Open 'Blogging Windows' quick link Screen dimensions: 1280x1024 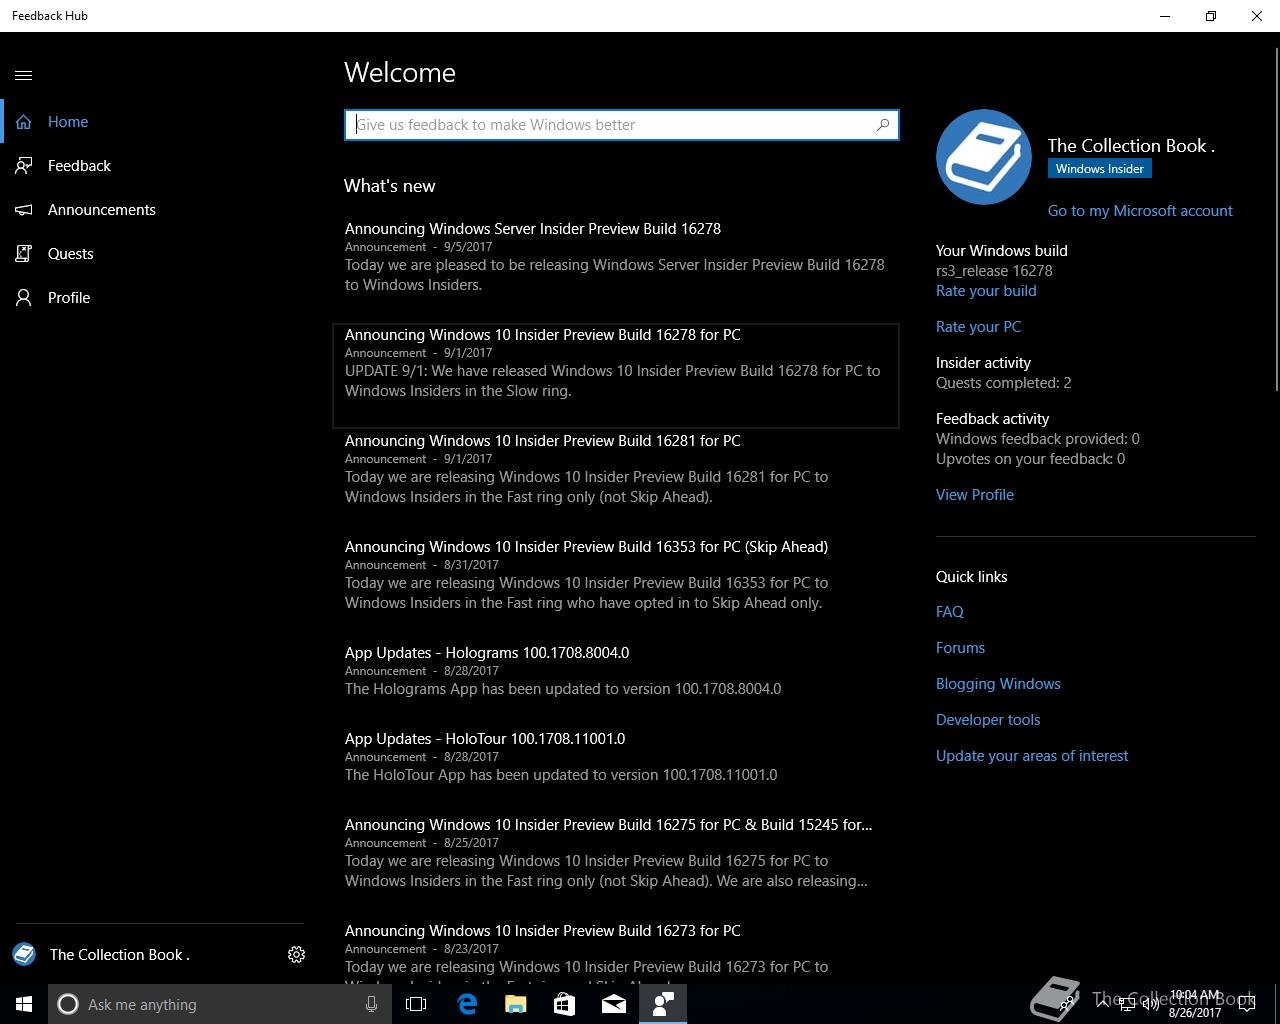[x=998, y=684]
